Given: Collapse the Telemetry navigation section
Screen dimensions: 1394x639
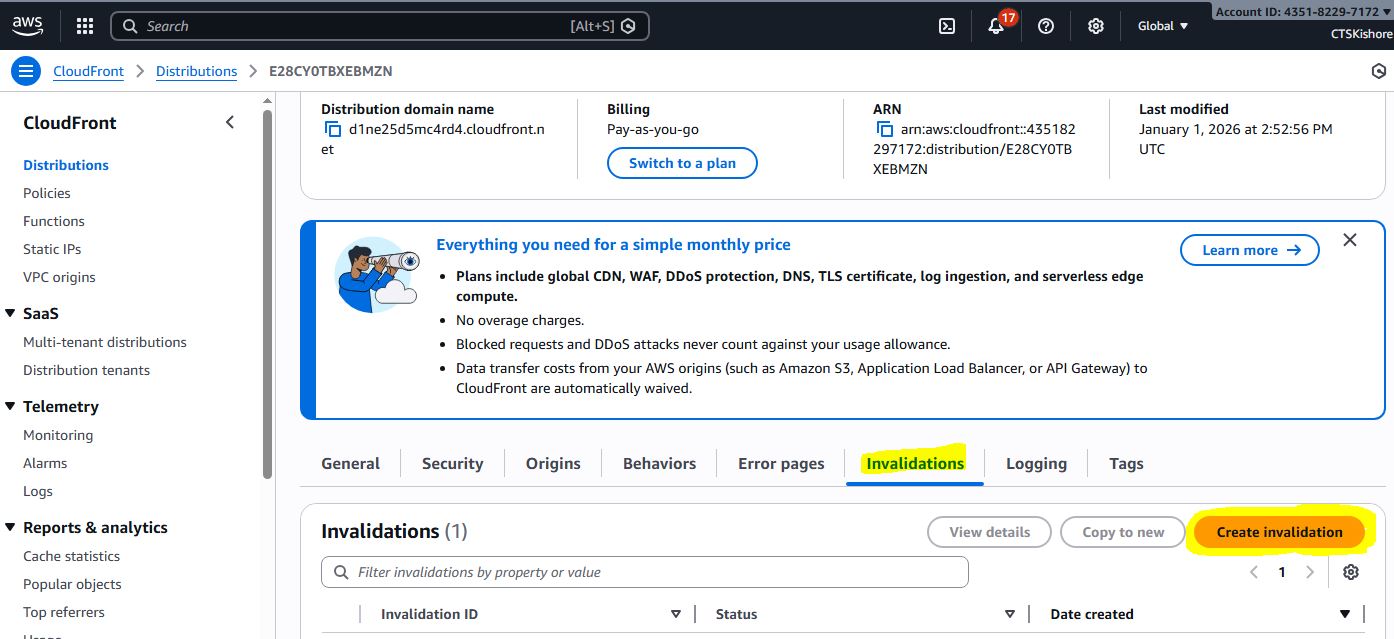Looking at the screenshot, I should 11,406.
